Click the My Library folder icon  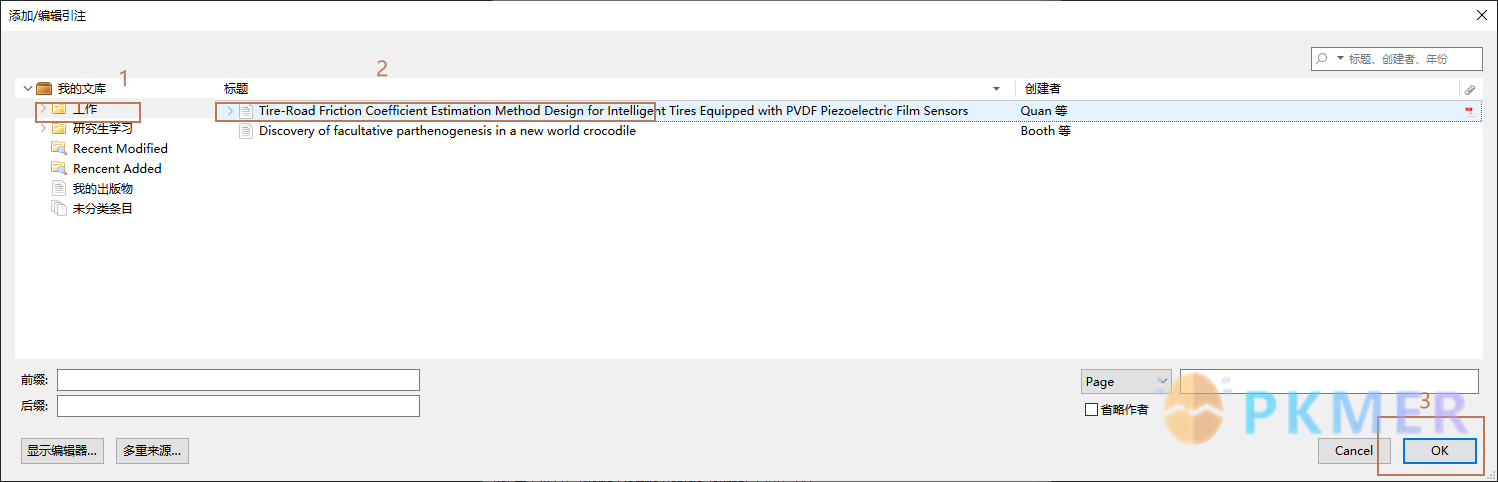coord(44,89)
